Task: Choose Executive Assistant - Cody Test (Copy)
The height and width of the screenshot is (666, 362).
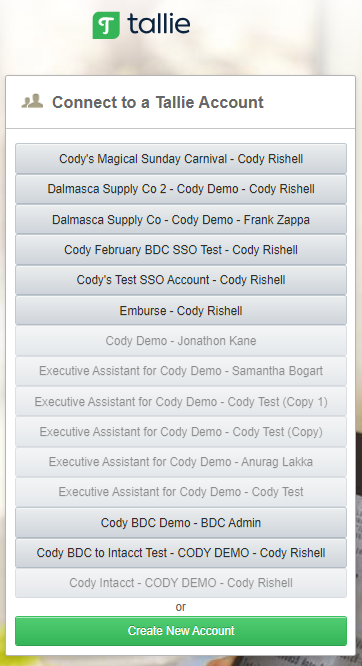Action: (181, 432)
